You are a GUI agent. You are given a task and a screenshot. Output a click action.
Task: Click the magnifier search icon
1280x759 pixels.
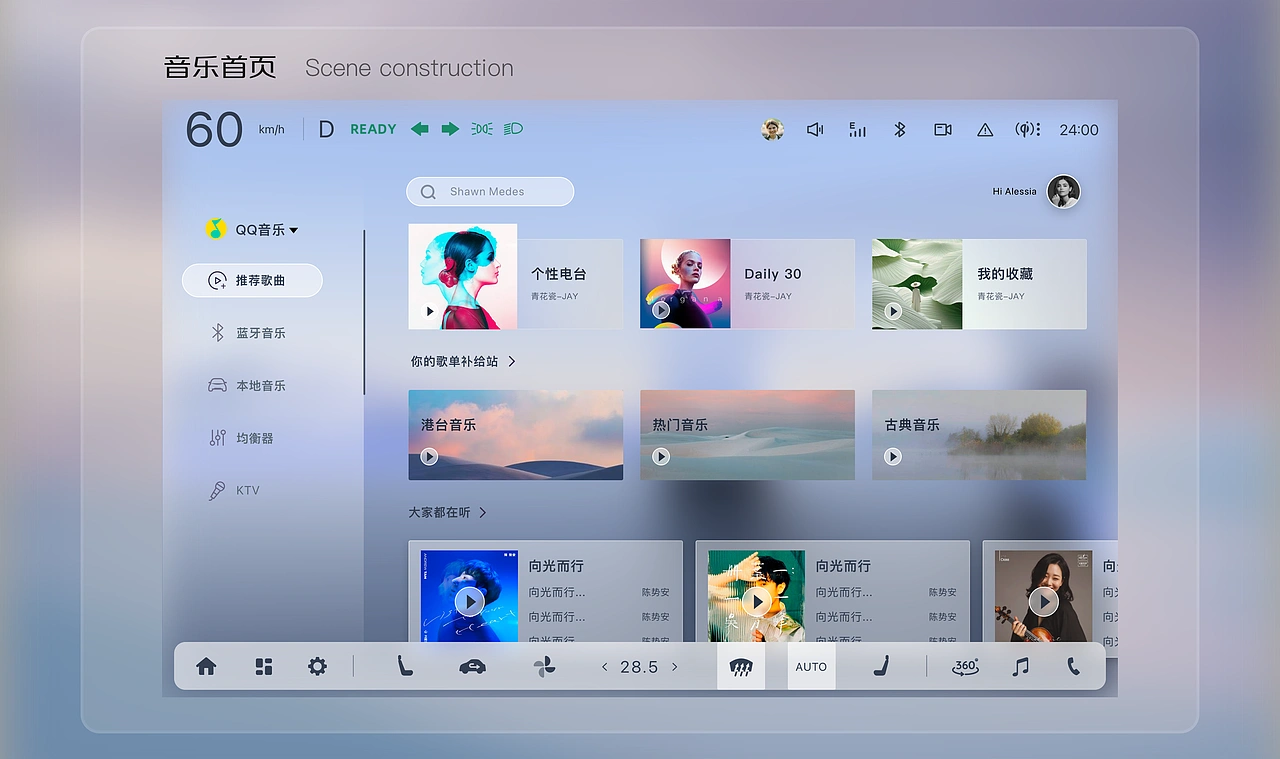pyautogui.click(x=428, y=192)
